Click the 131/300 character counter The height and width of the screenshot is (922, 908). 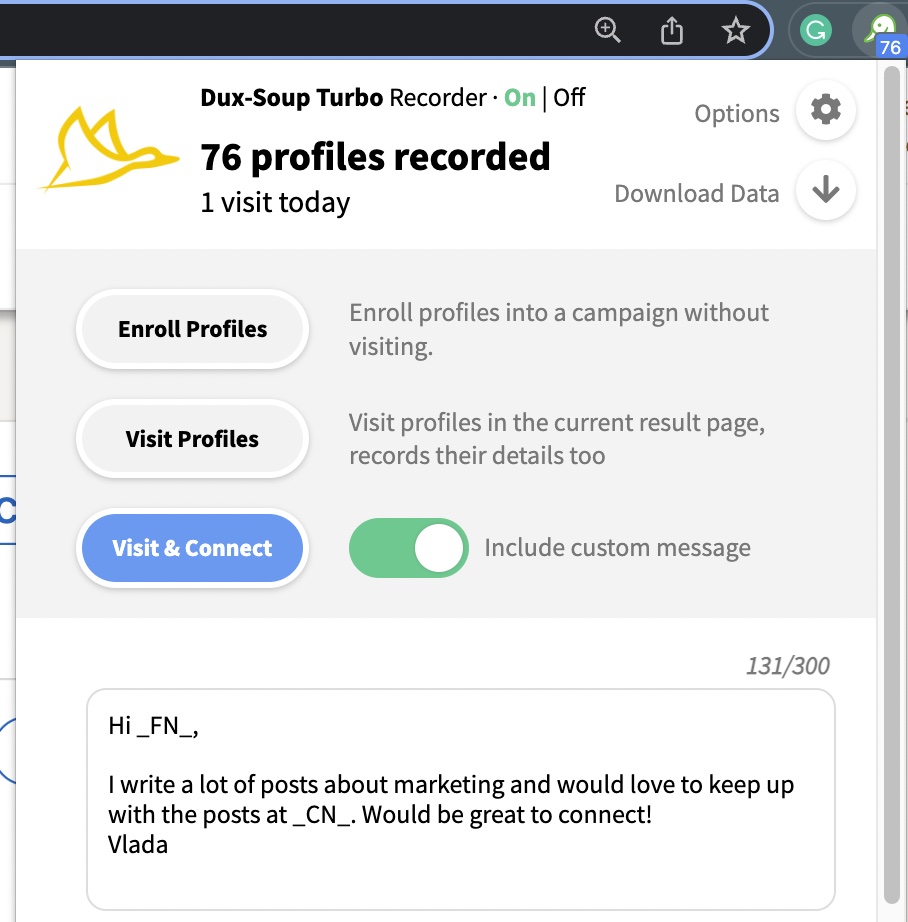[787, 666]
